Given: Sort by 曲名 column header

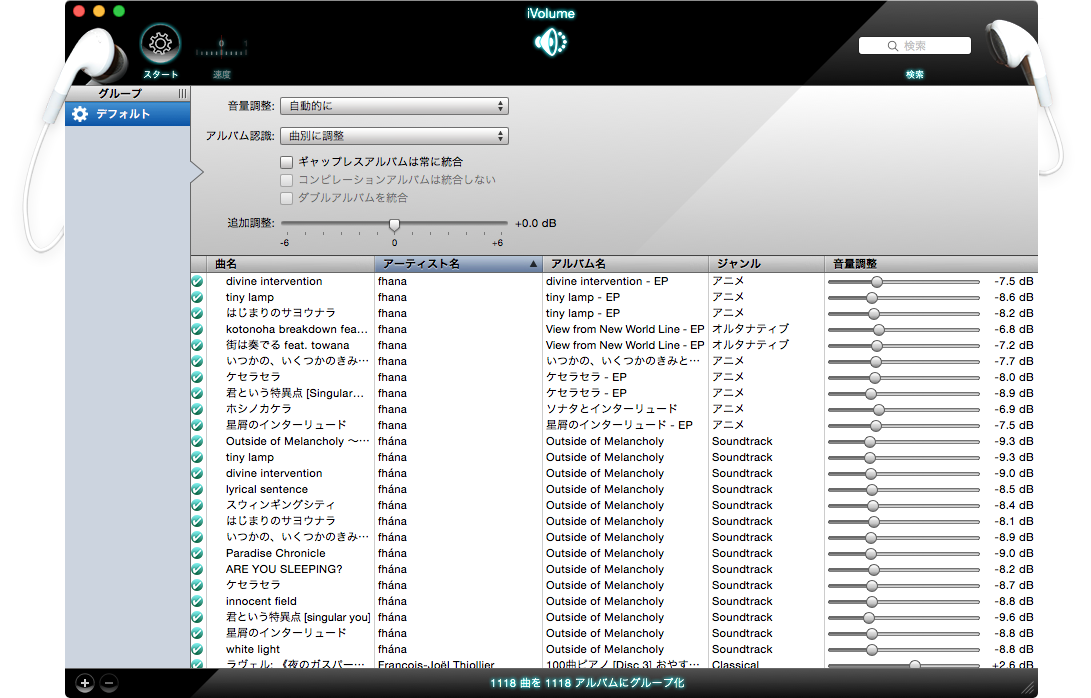Looking at the screenshot, I should [290, 264].
